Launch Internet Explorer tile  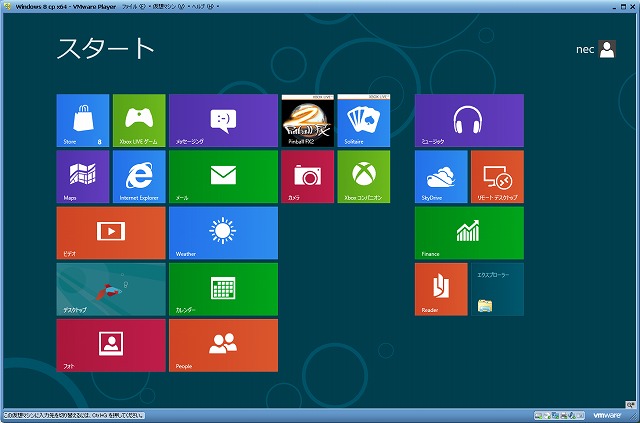coord(139,177)
